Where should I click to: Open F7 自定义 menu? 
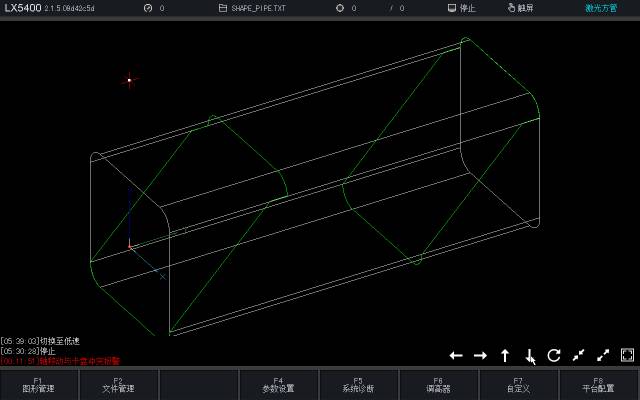pos(518,385)
